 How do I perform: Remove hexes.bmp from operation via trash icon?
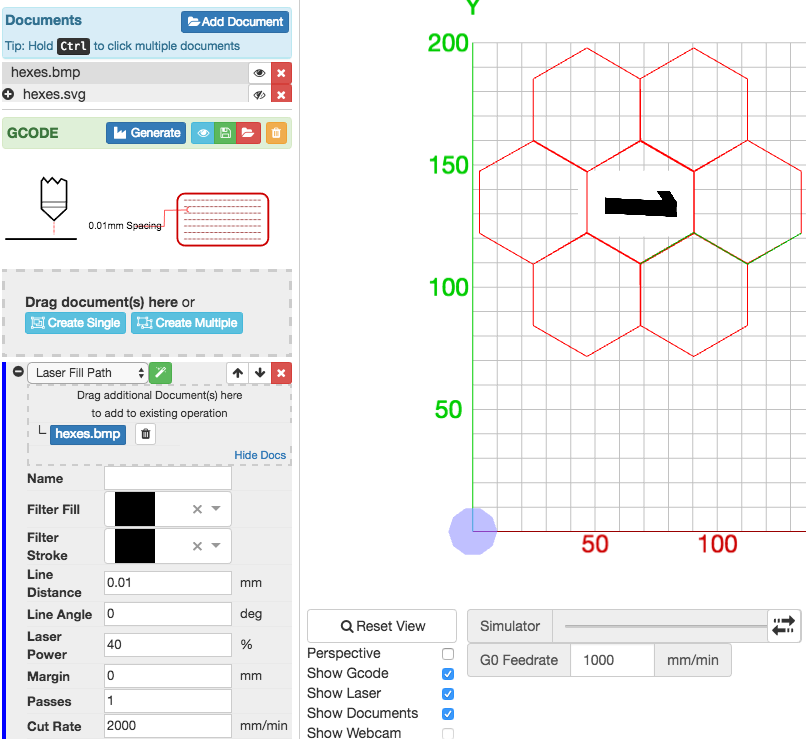click(x=145, y=434)
